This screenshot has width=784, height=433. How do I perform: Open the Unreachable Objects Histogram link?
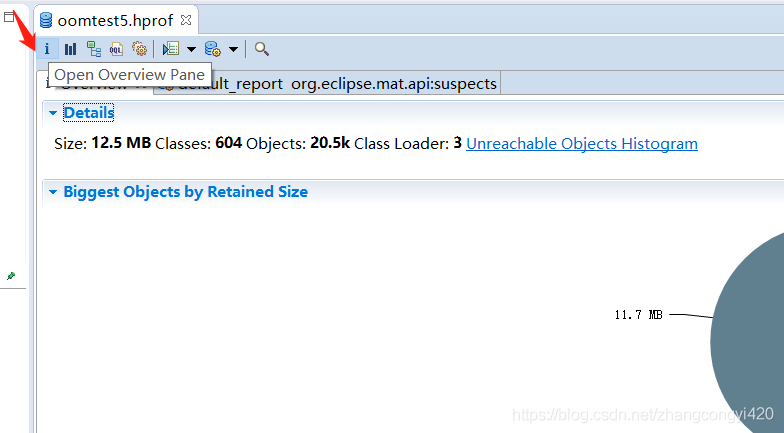582,144
